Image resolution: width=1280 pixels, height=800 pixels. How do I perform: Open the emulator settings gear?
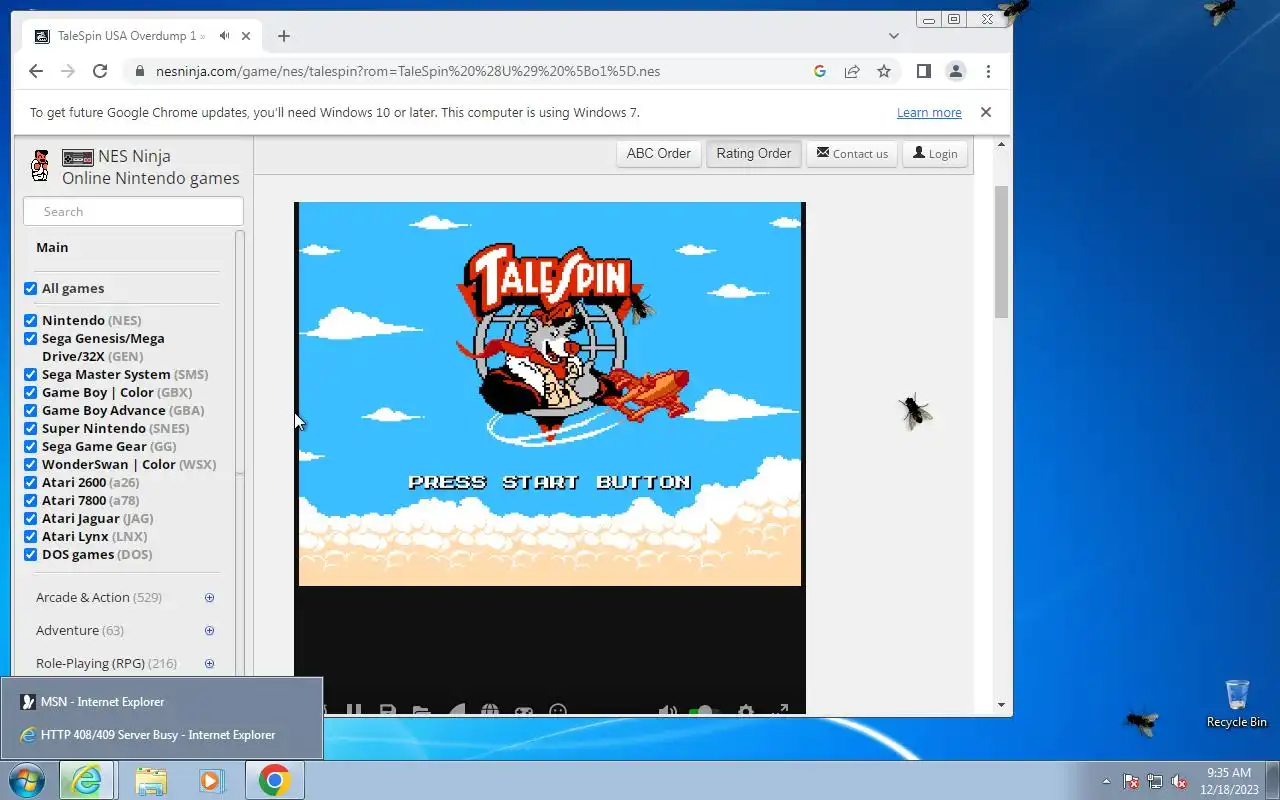click(x=746, y=711)
